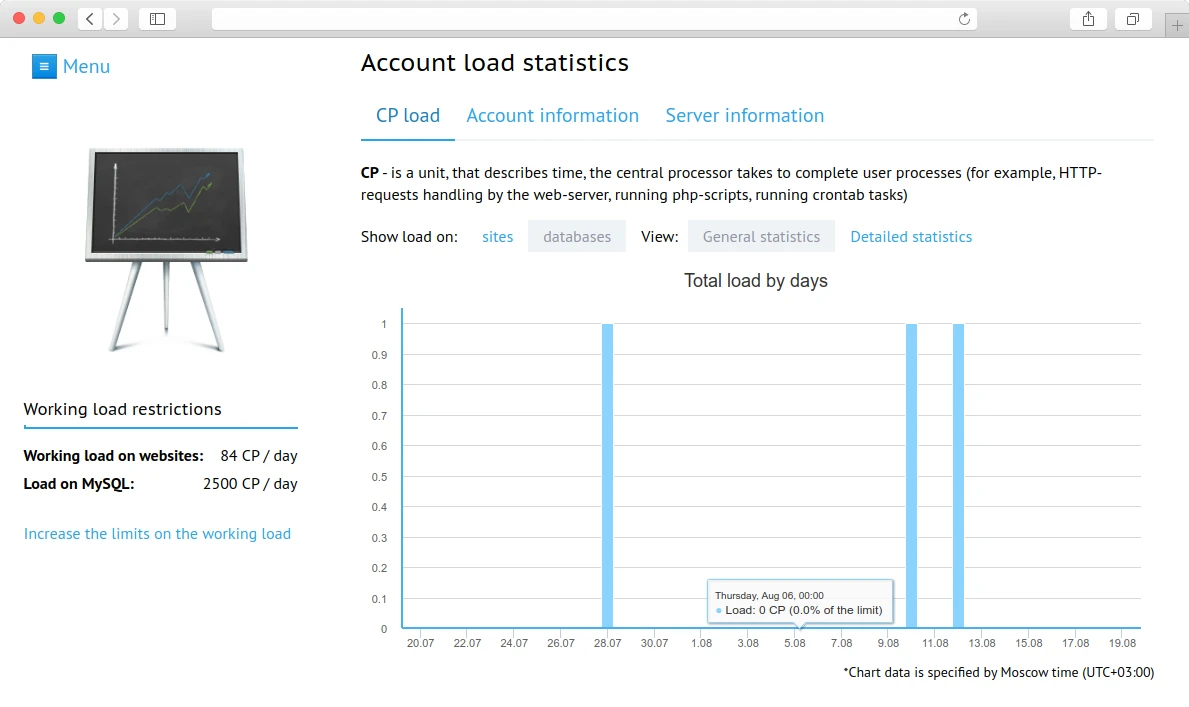The width and height of the screenshot is (1189, 707).
Task: Click 'Increase the limits on the working load'
Action: point(157,533)
